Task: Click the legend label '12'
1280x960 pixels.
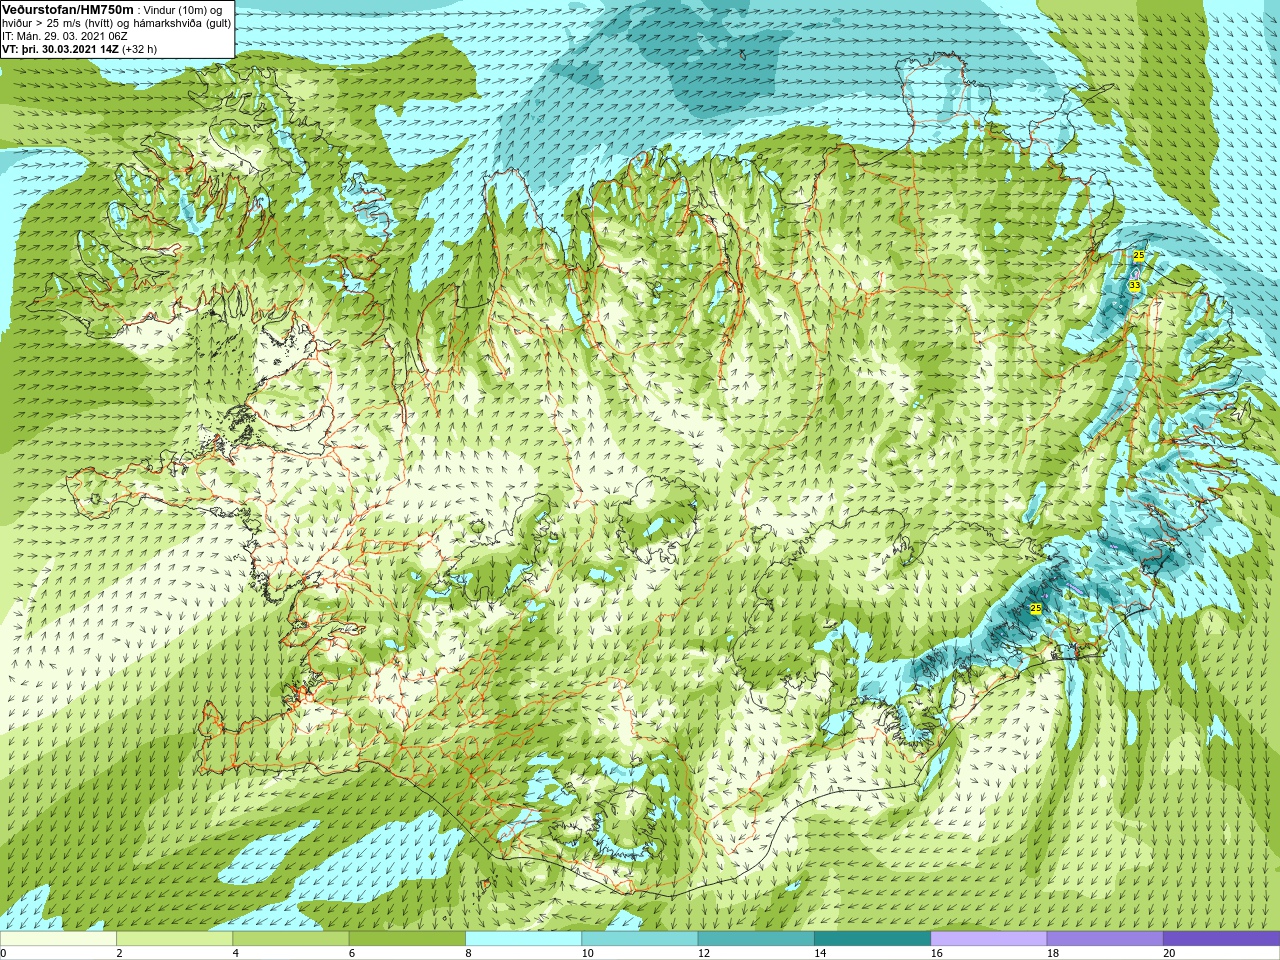Action: pos(704,953)
